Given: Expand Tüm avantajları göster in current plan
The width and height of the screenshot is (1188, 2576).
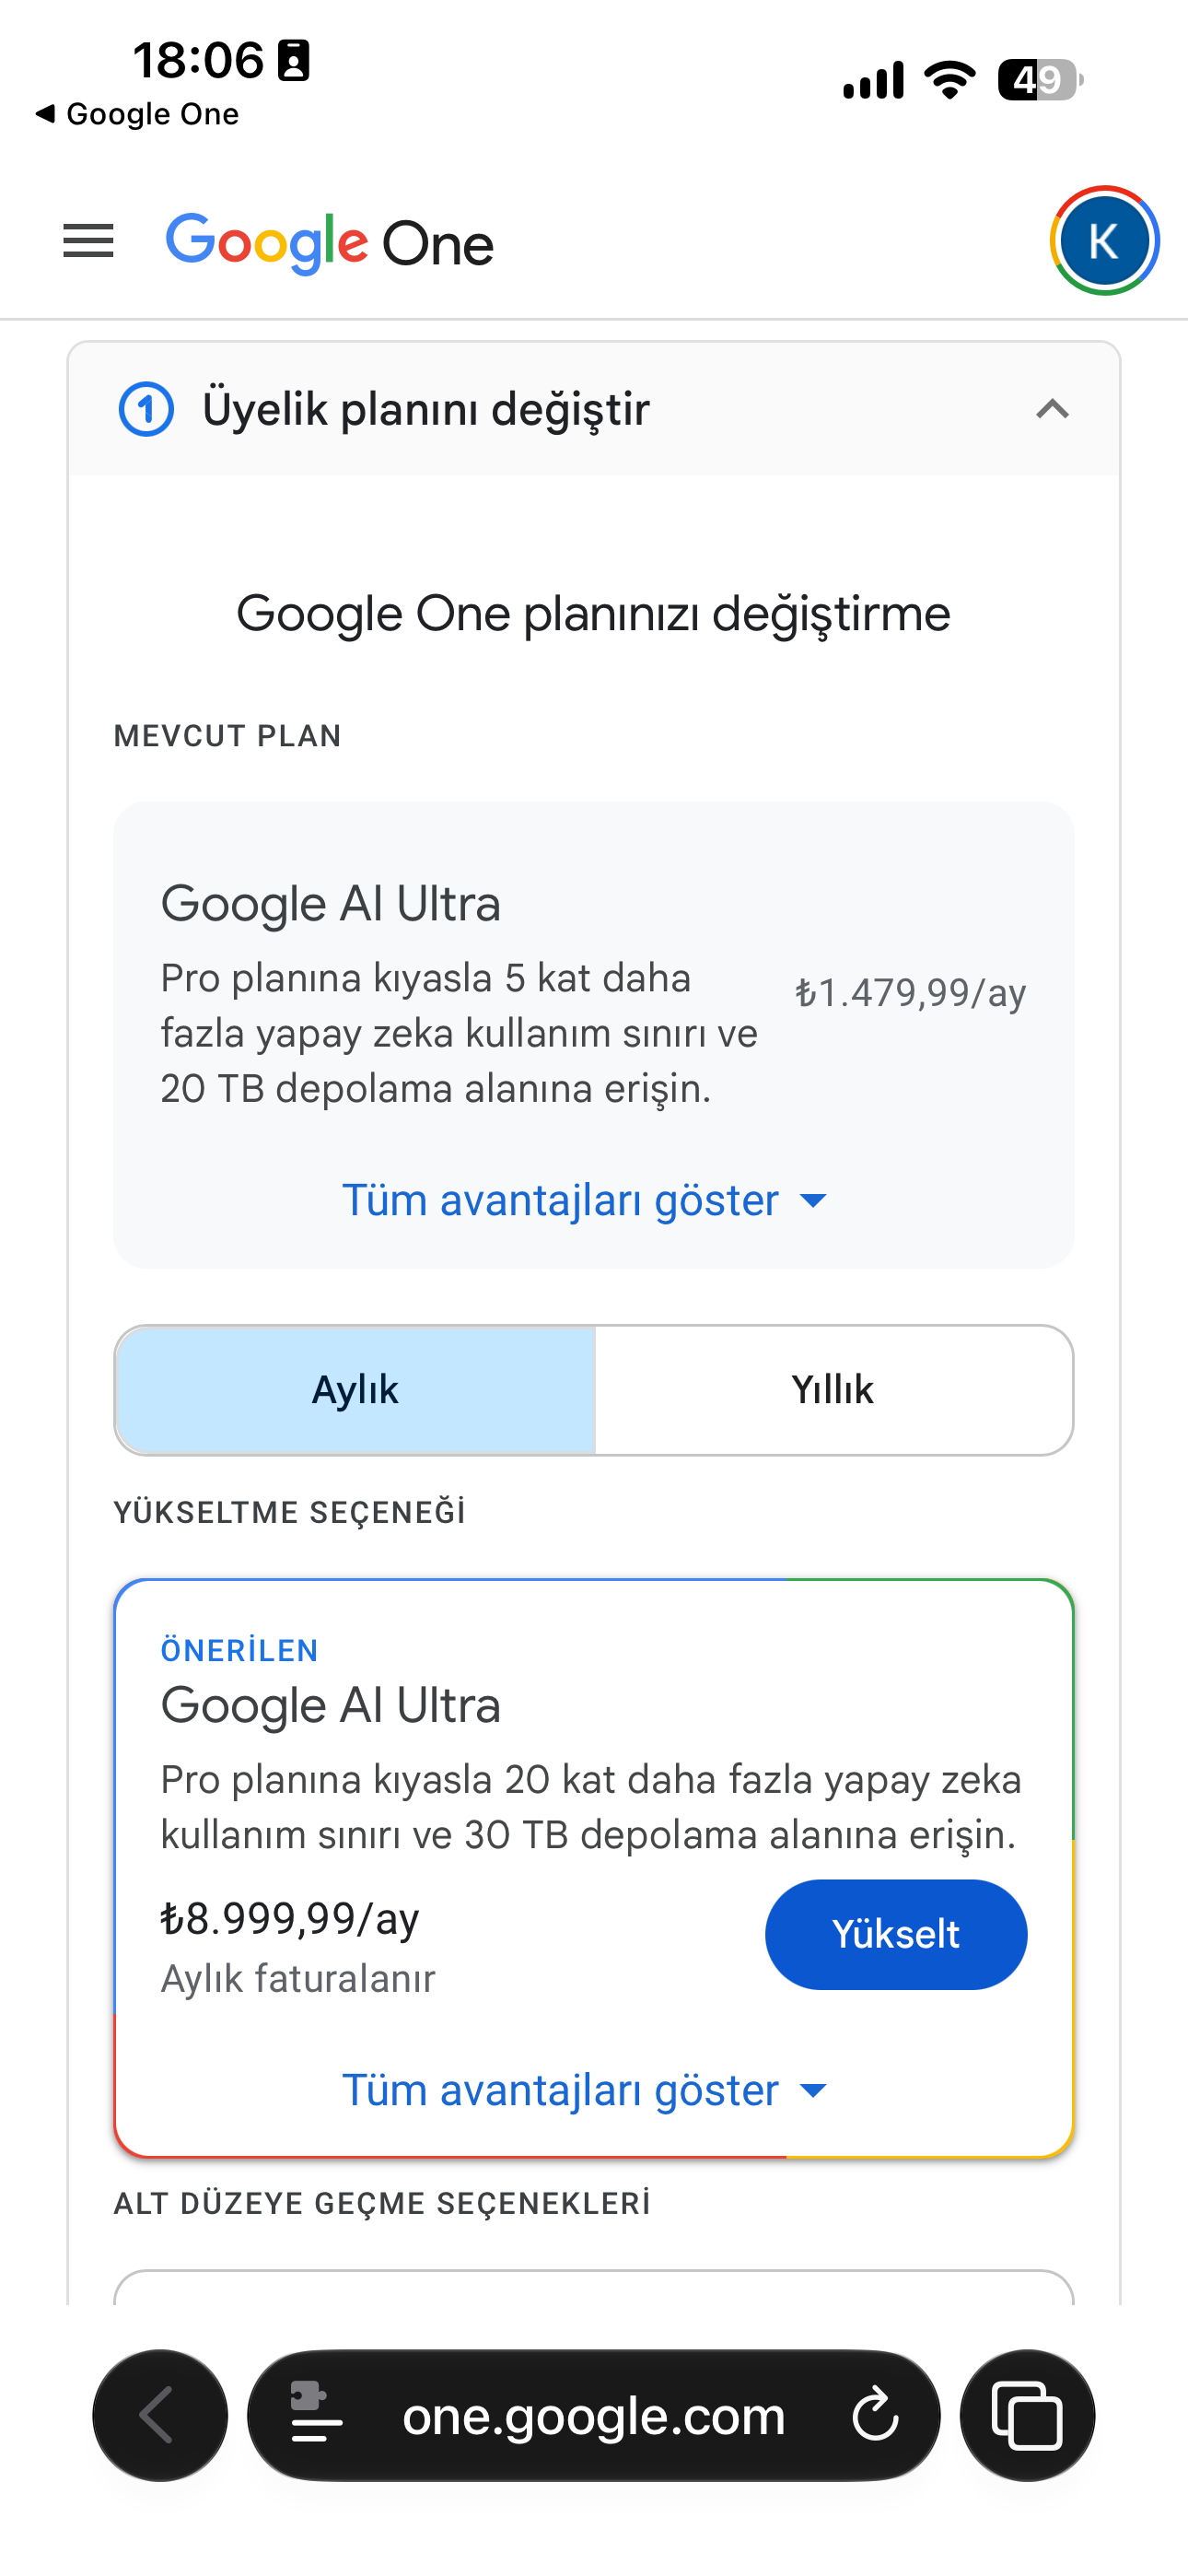Looking at the screenshot, I should click(x=585, y=1200).
